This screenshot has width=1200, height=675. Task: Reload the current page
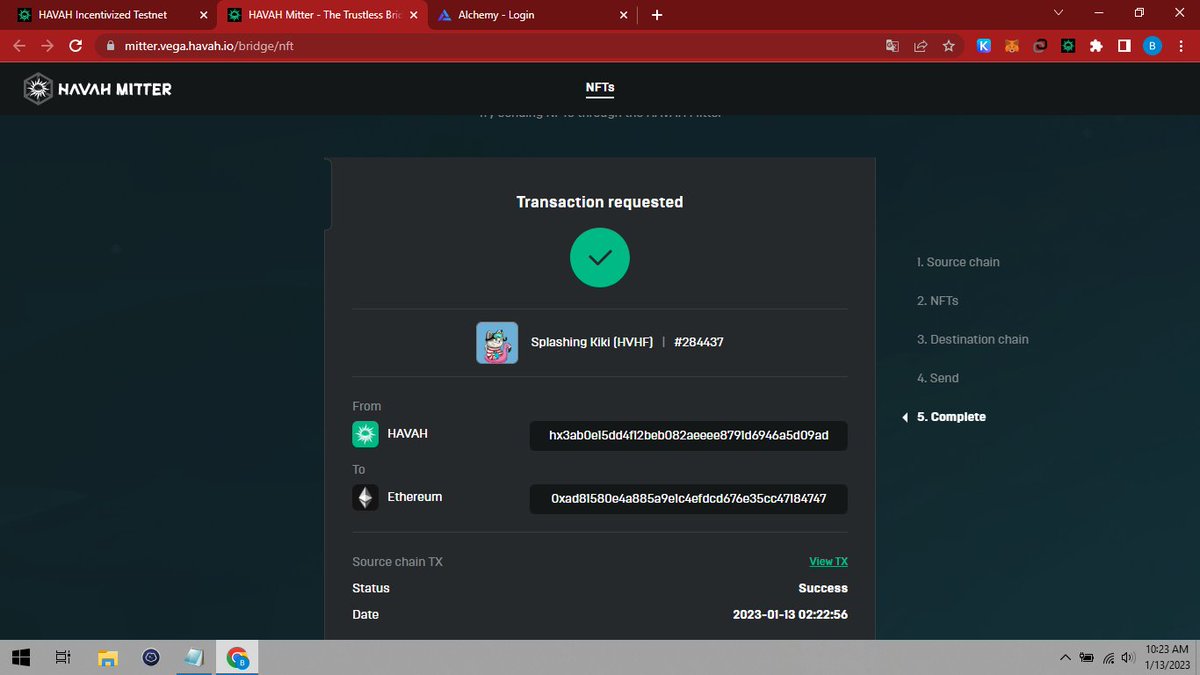click(75, 46)
